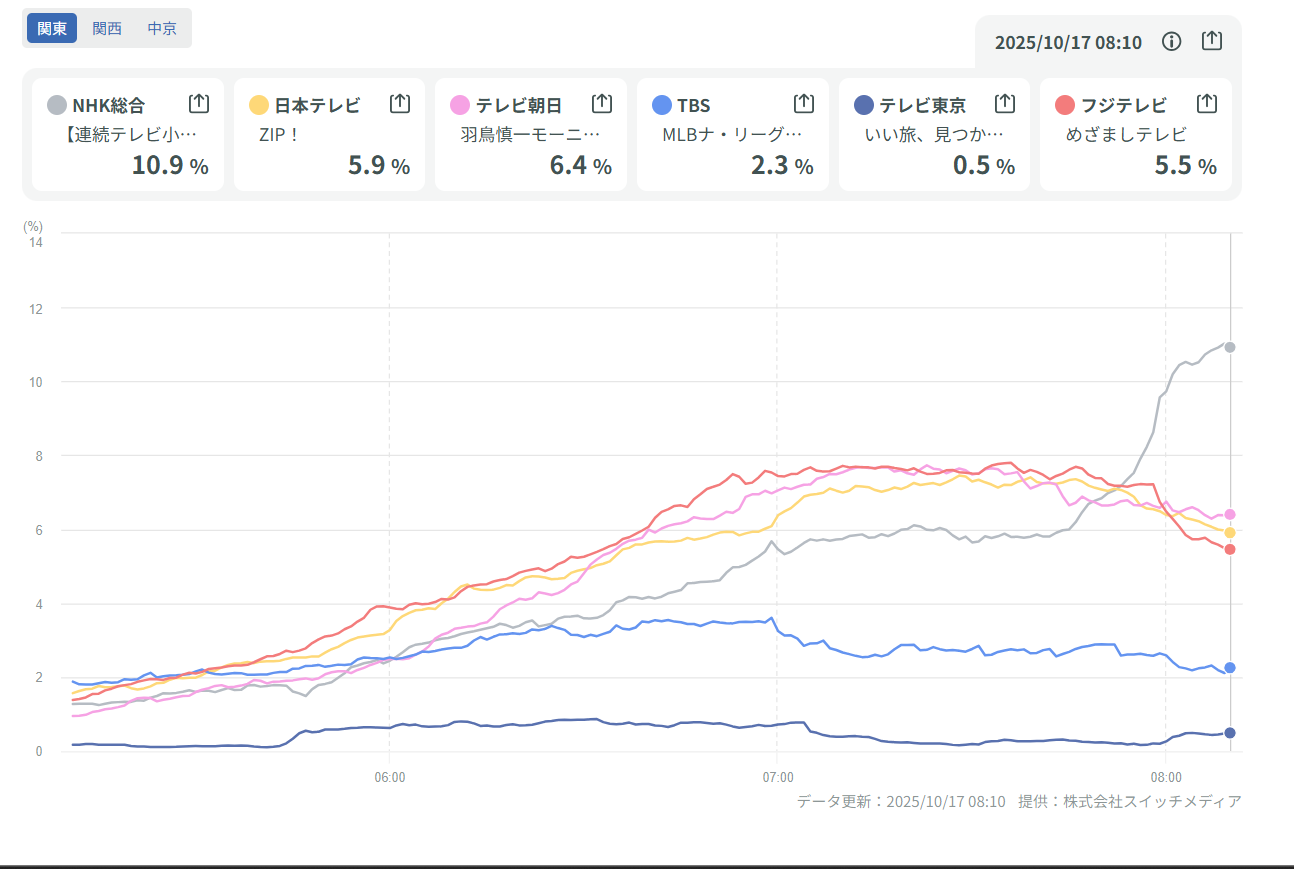Select the 関東 region tab

[52, 28]
